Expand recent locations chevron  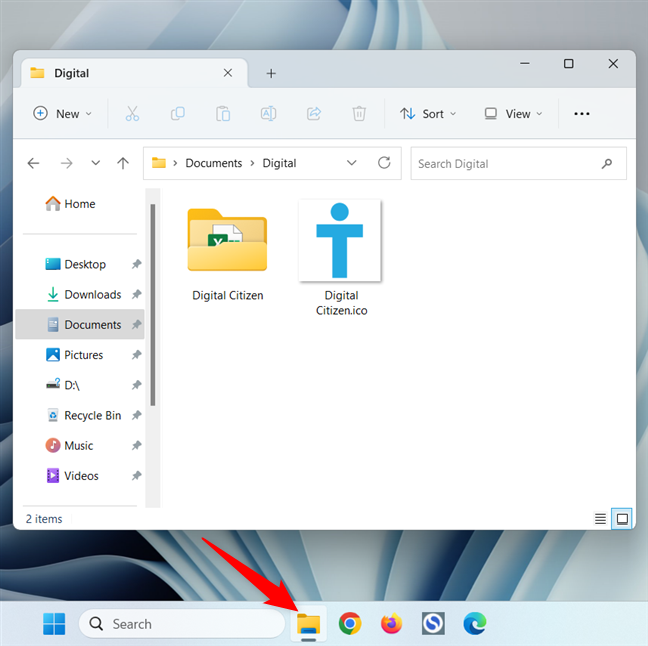95,163
